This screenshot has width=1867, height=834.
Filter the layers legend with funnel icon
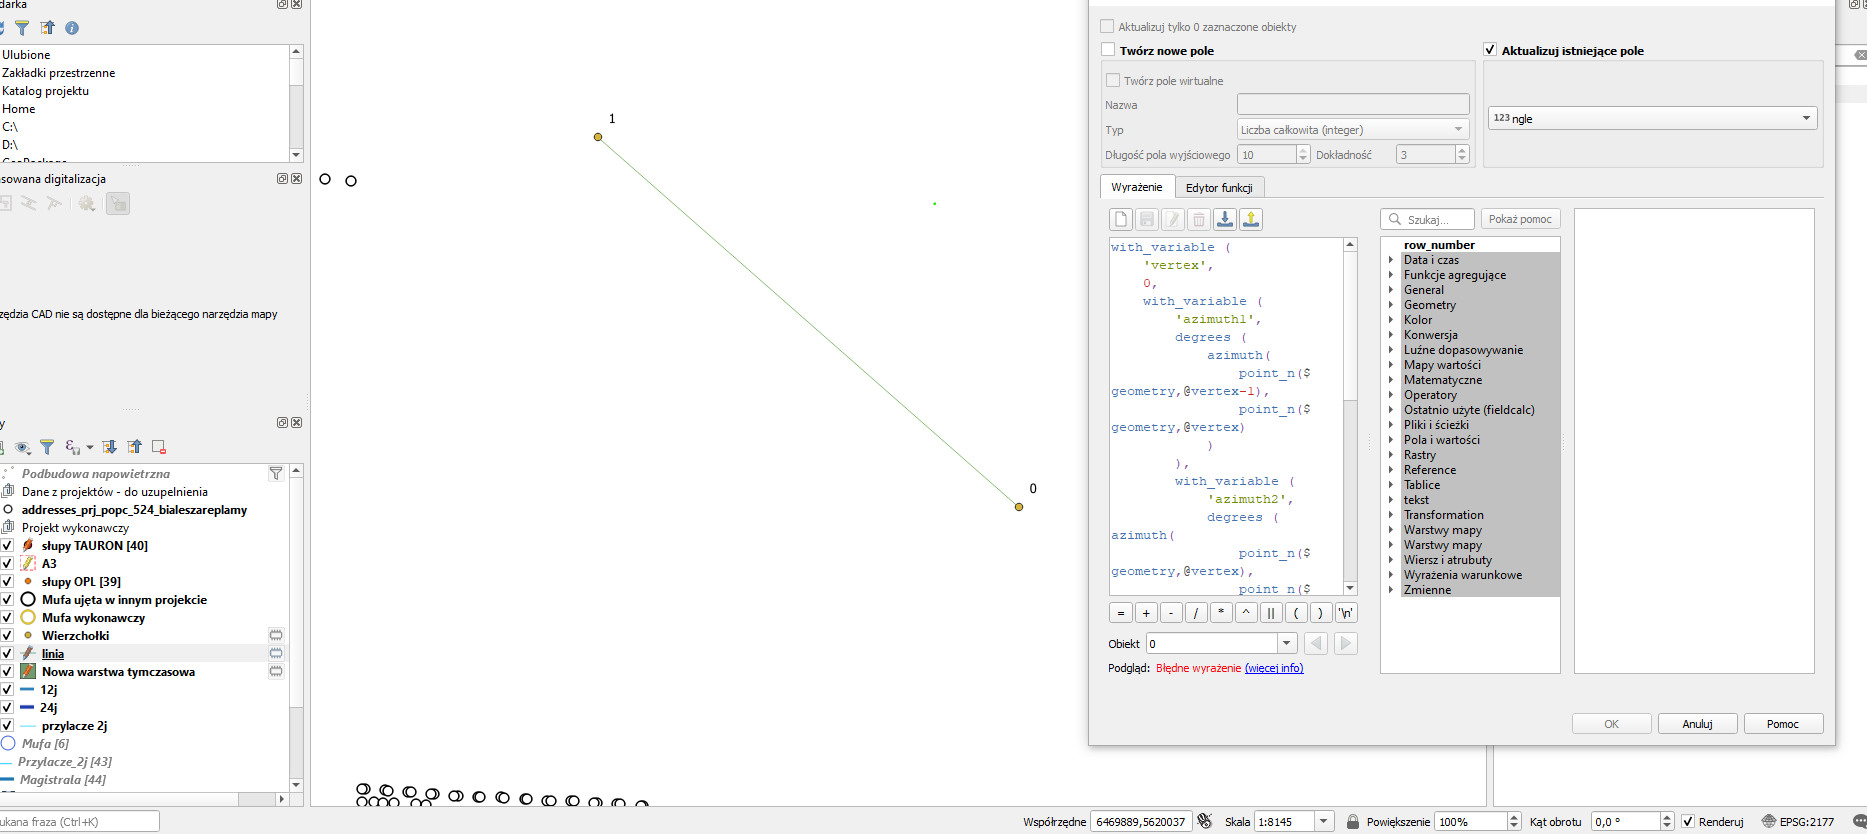tap(47, 447)
